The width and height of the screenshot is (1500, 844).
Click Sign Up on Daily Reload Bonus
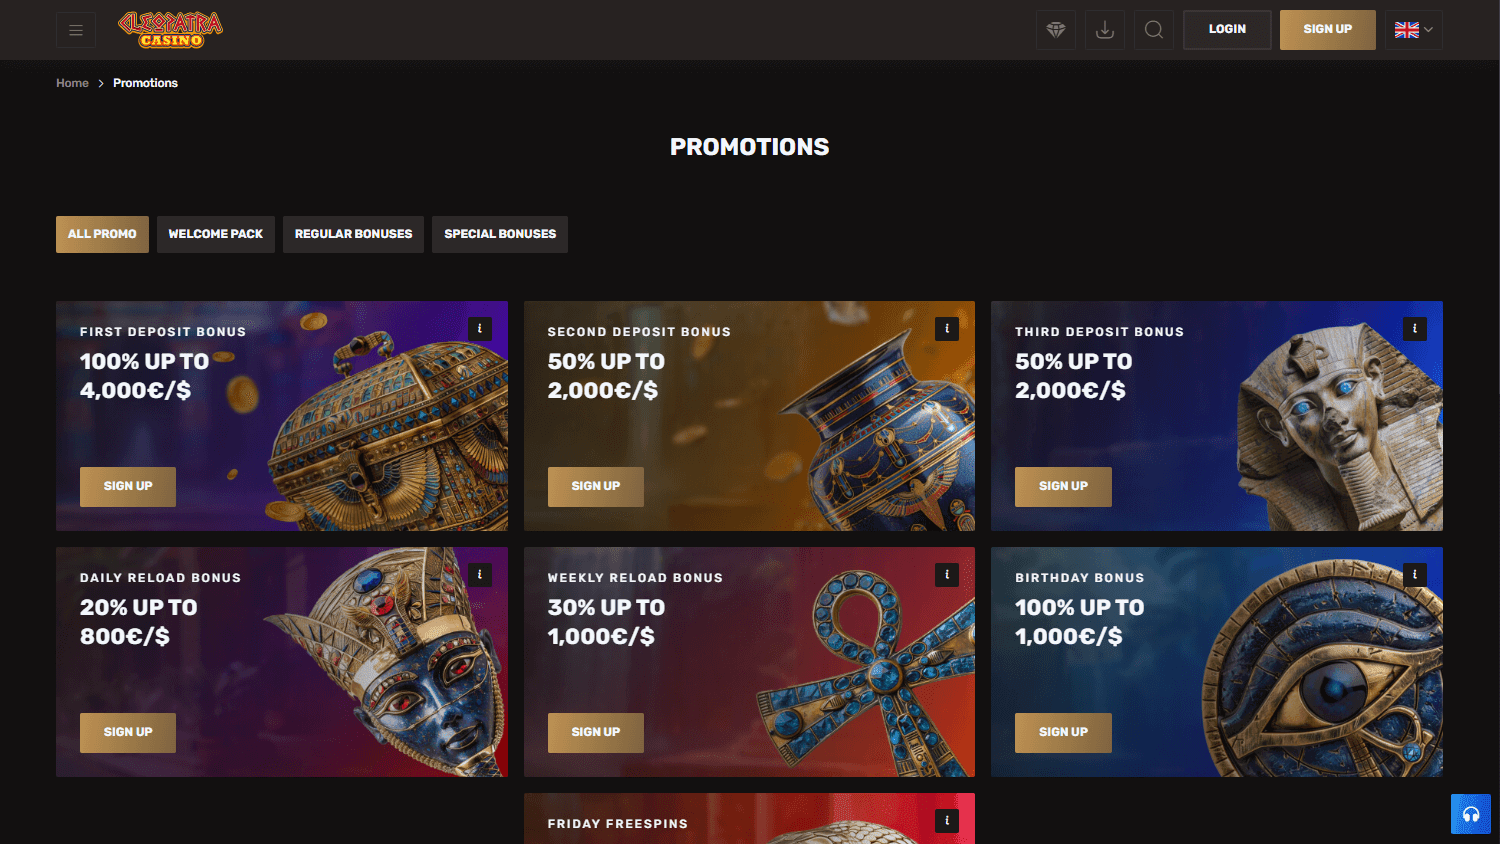pyautogui.click(x=128, y=732)
